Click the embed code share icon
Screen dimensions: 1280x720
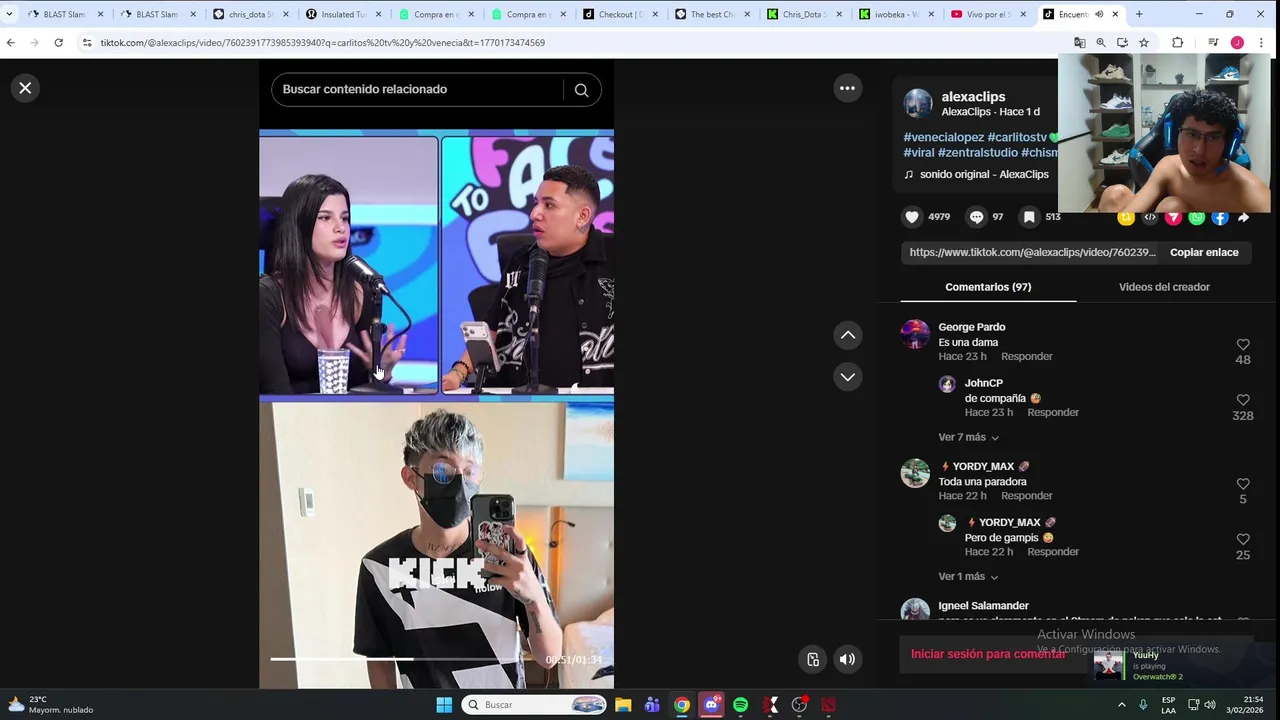click(1150, 217)
